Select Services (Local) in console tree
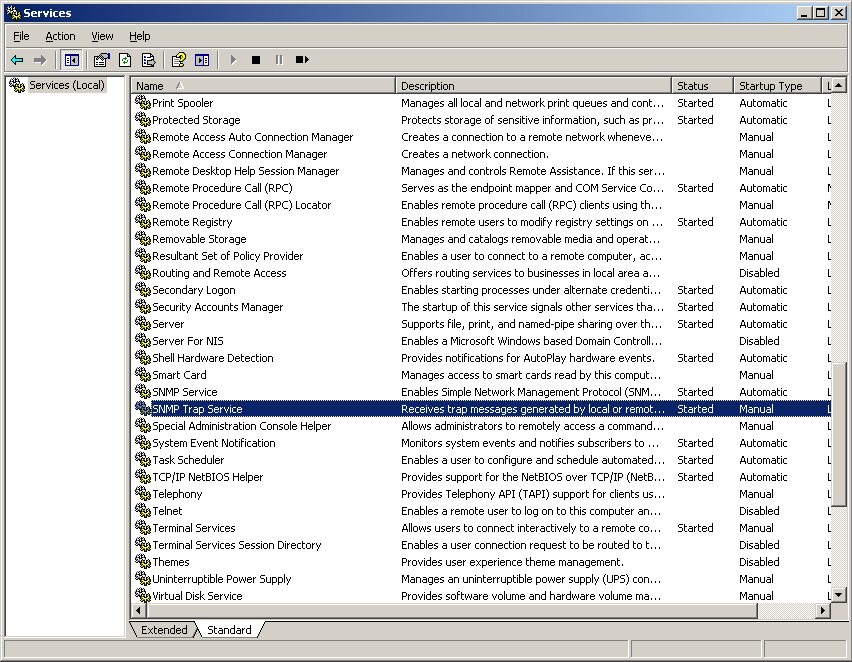This screenshot has width=852, height=662. (x=66, y=85)
